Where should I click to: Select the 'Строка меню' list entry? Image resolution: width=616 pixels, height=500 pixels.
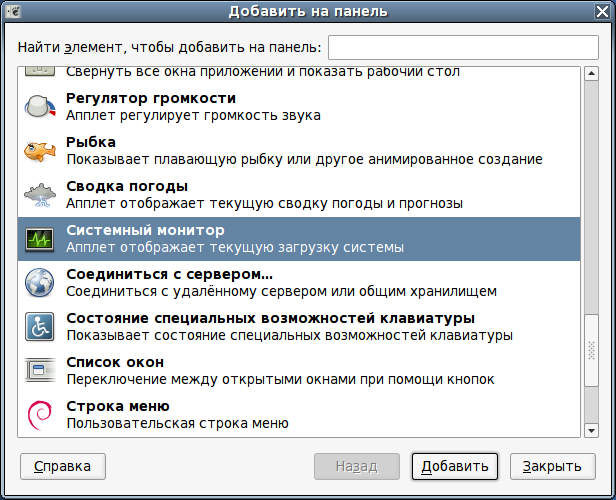tap(299, 415)
